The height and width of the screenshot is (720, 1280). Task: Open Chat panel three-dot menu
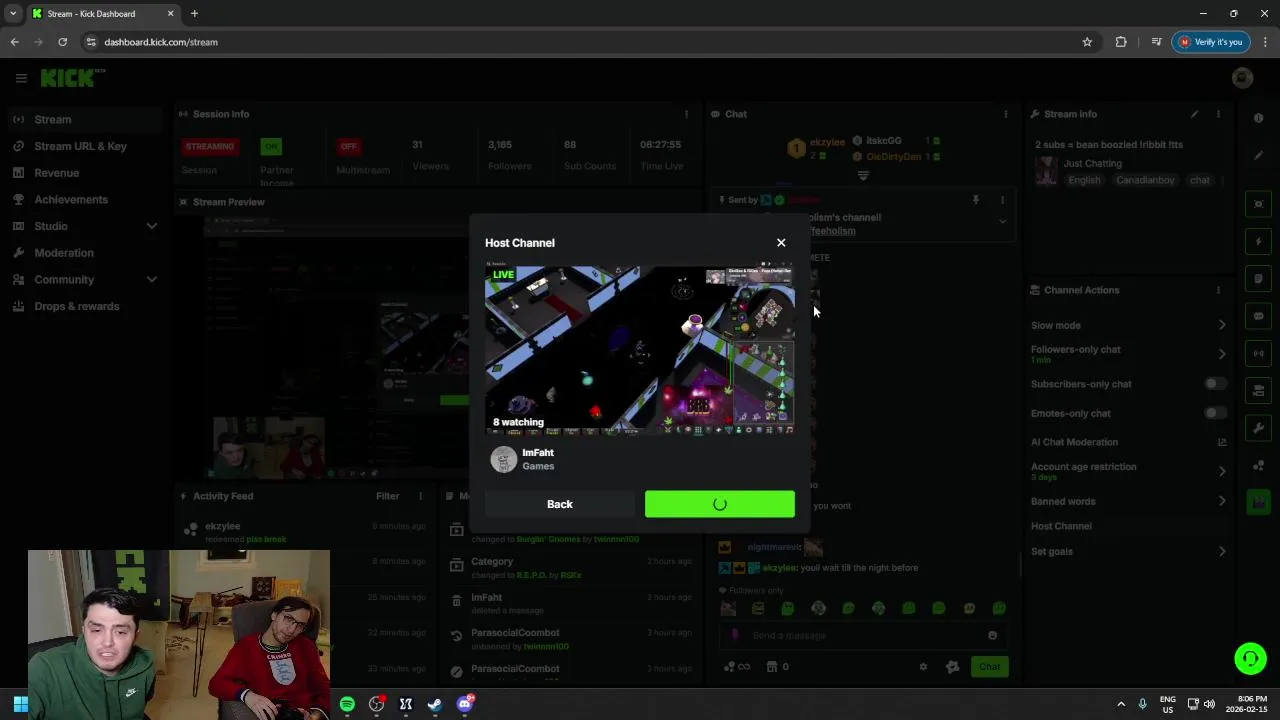(1005, 114)
